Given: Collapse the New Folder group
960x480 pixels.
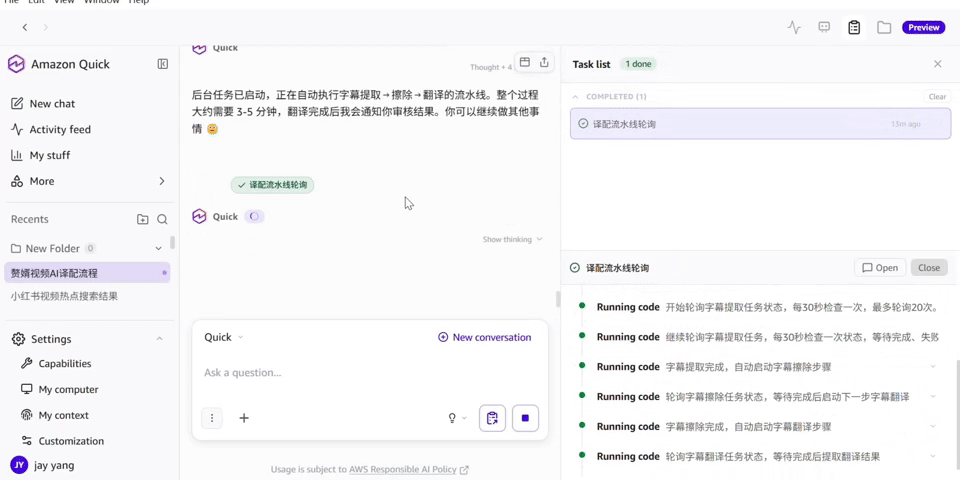Looking at the screenshot, I should coord(159,249).
